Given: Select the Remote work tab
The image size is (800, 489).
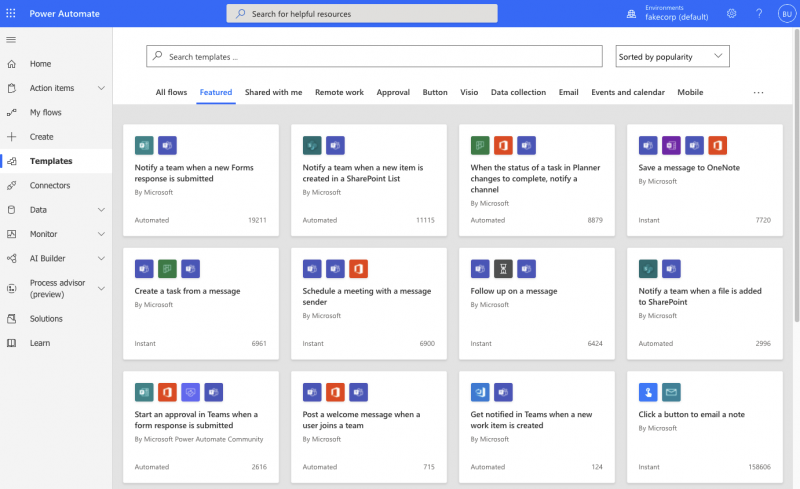Looking at the screenshot, I should 339,92.
